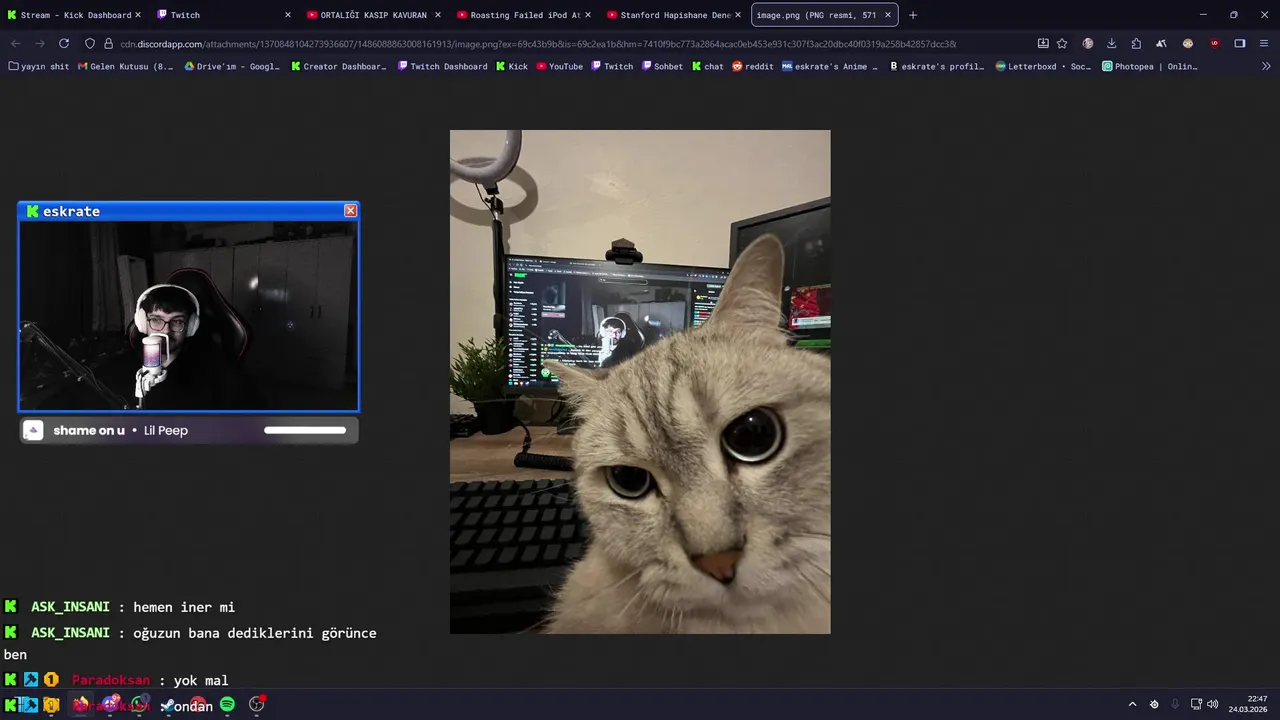The width and height of the screenshot is (1280, 720).
Task: Open OBS Studio from the taskbar
Action: pyautogui.click(x=257, y=705)
